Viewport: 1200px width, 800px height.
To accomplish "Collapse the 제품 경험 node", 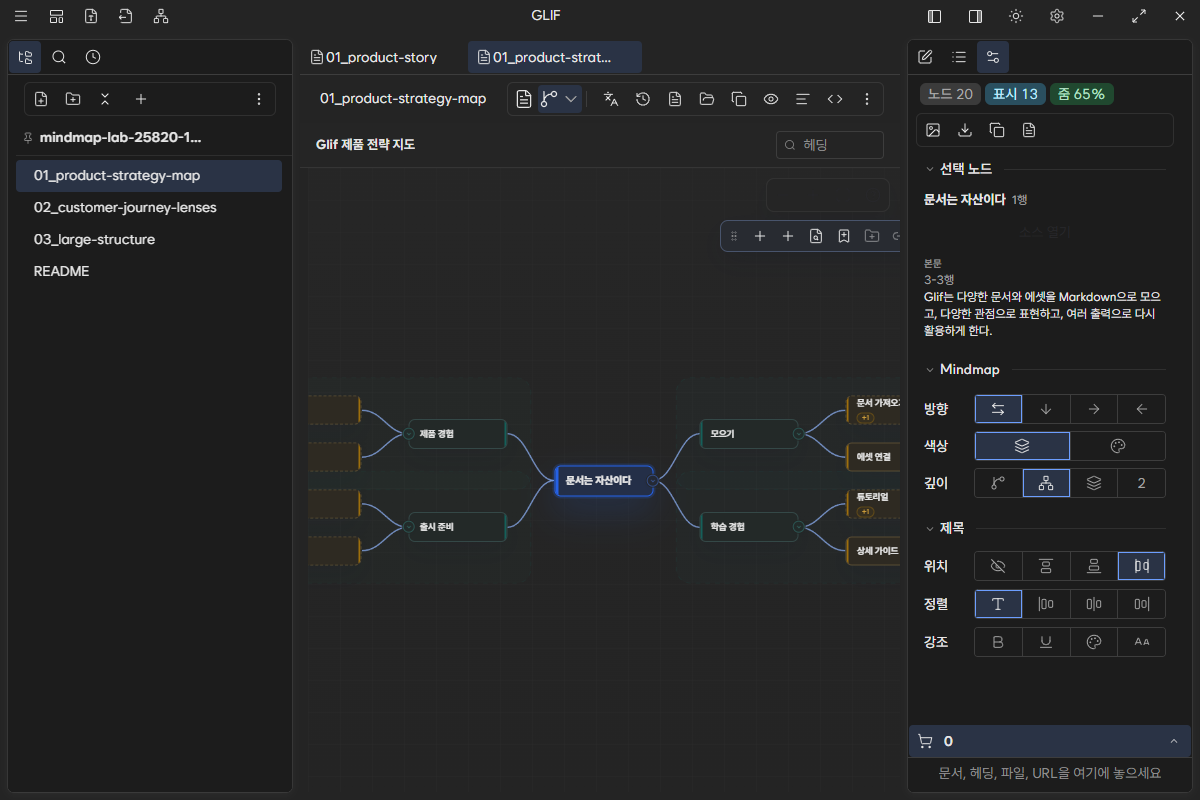I will click(x=409, y=434).
